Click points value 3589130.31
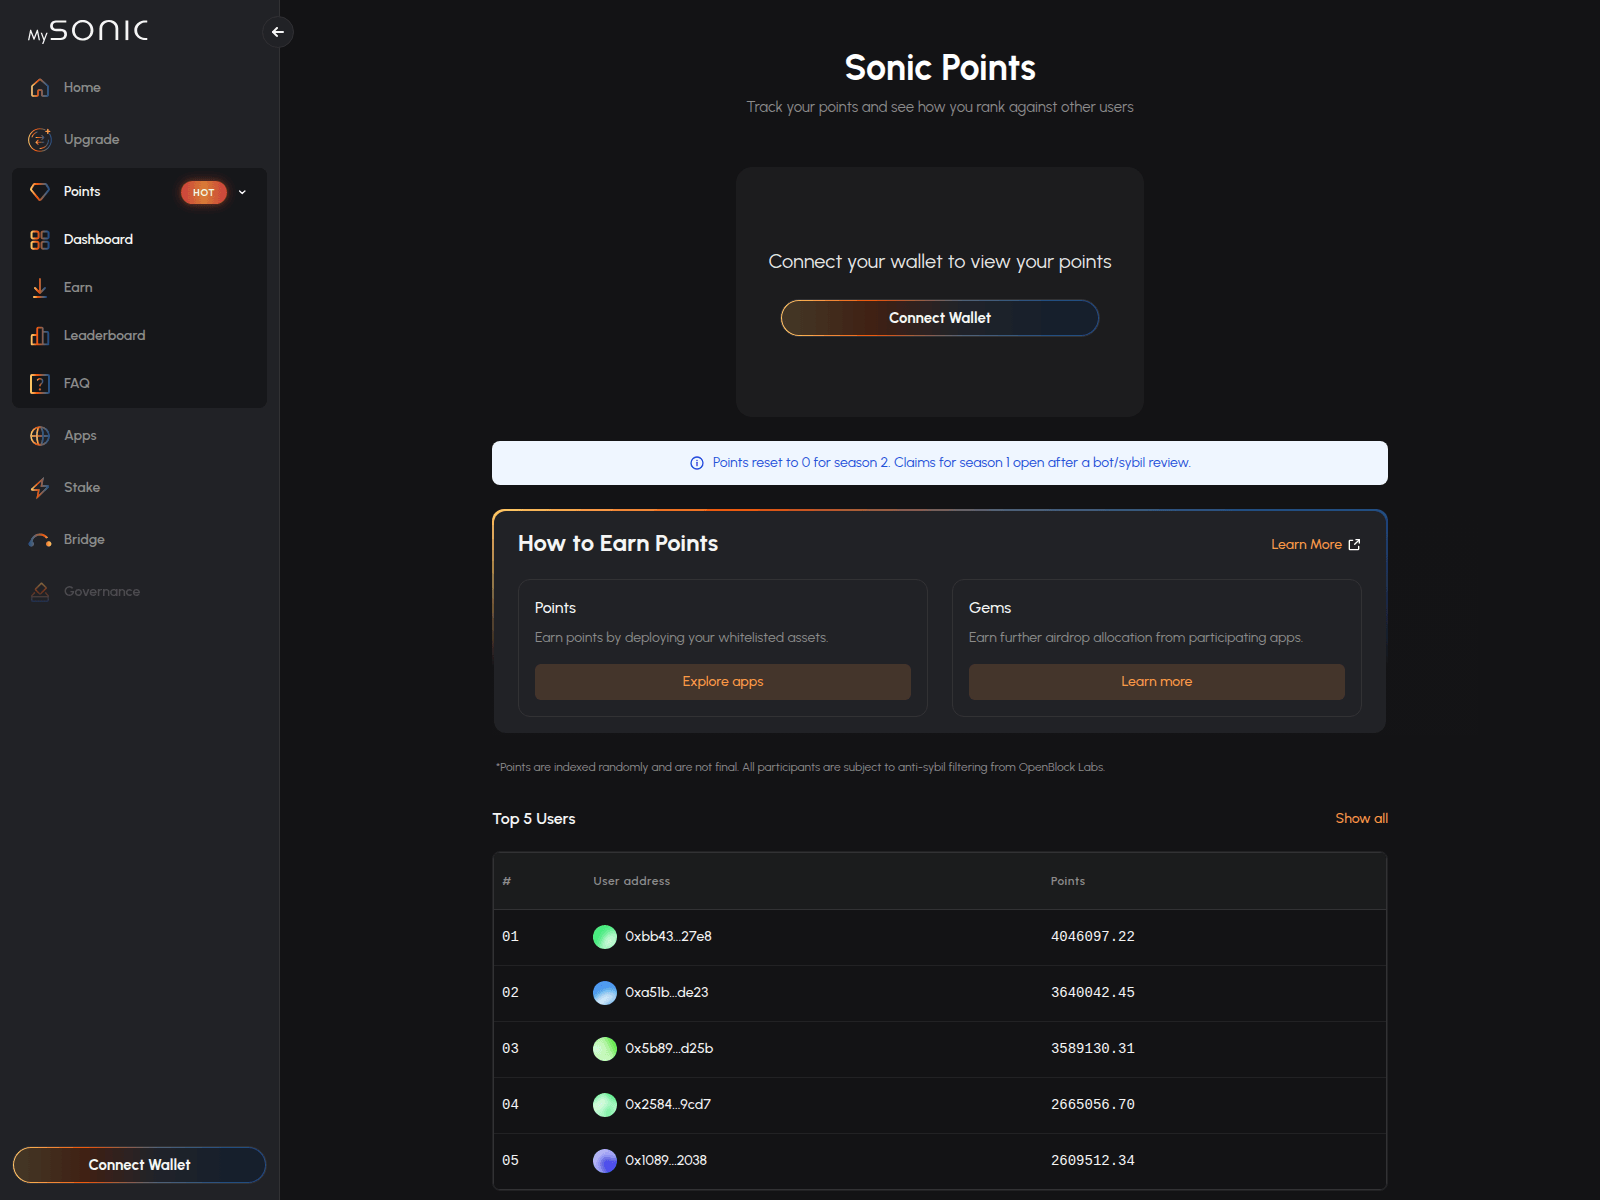Screen dimensions: 1600x1200 coord(1093,1049)
